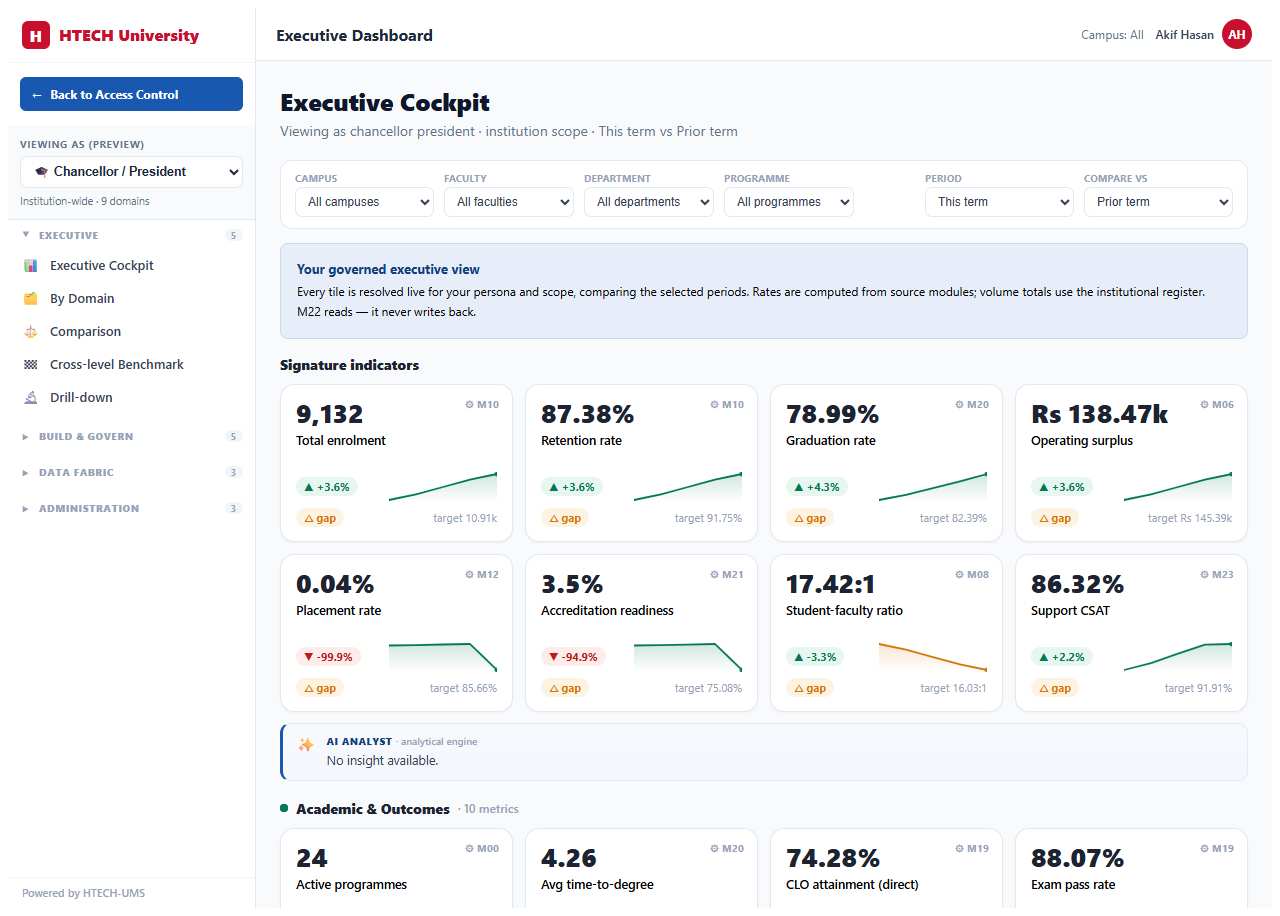Open the Viewing As persona dropdown
1280x916 pixels.
click(131, 172)
